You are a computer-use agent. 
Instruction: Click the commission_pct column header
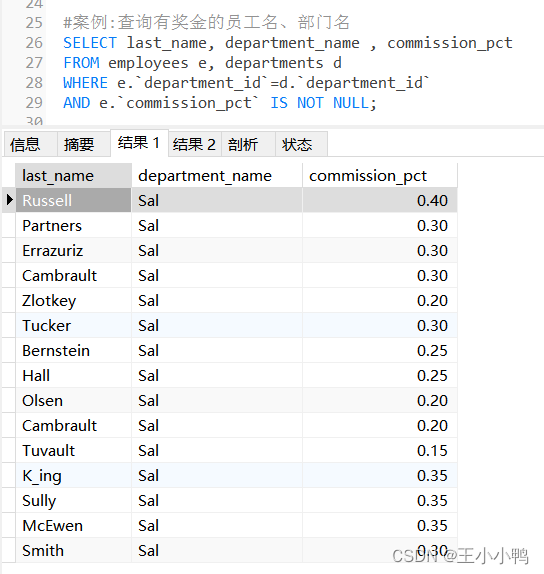tap(380, 176)
